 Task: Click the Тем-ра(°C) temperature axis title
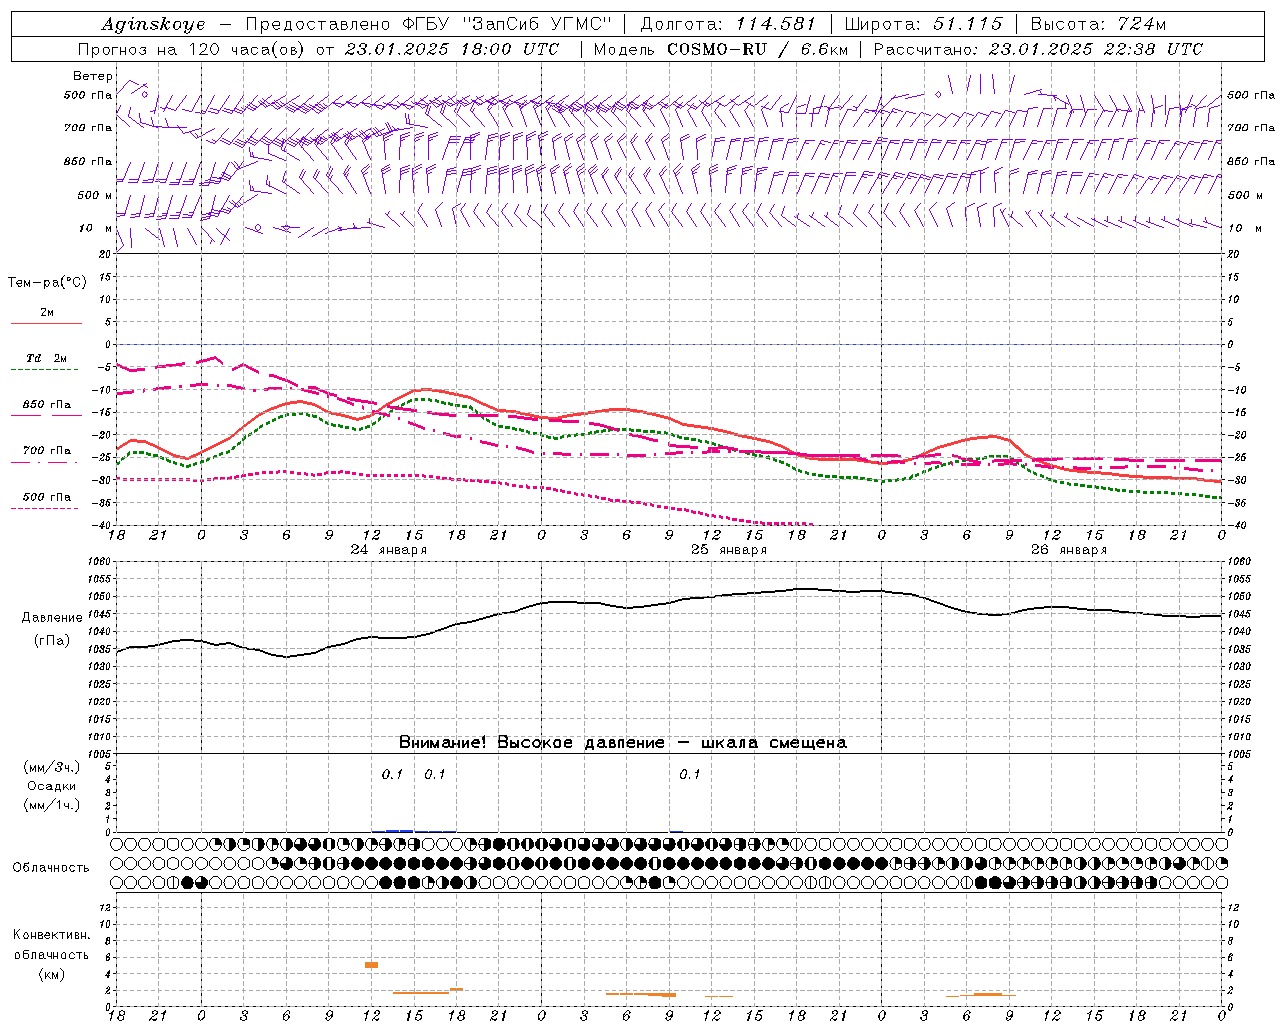point(47,283)
